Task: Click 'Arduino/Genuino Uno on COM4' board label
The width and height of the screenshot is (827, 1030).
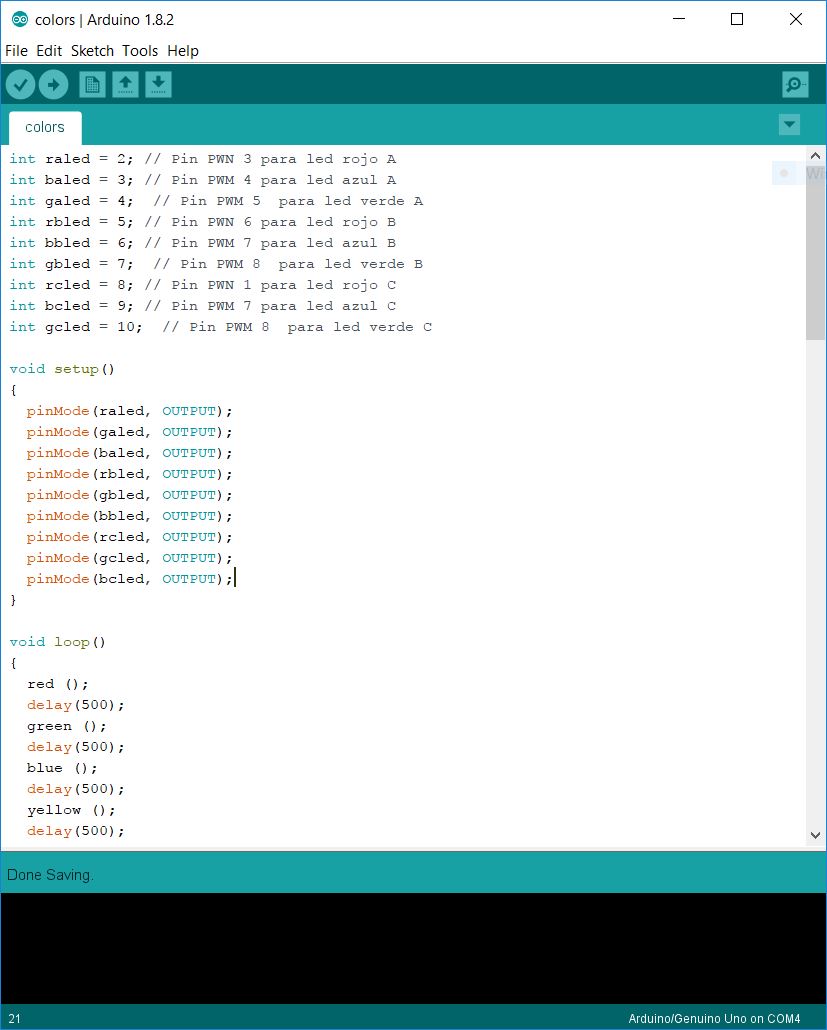Action: click(714, 1019)
